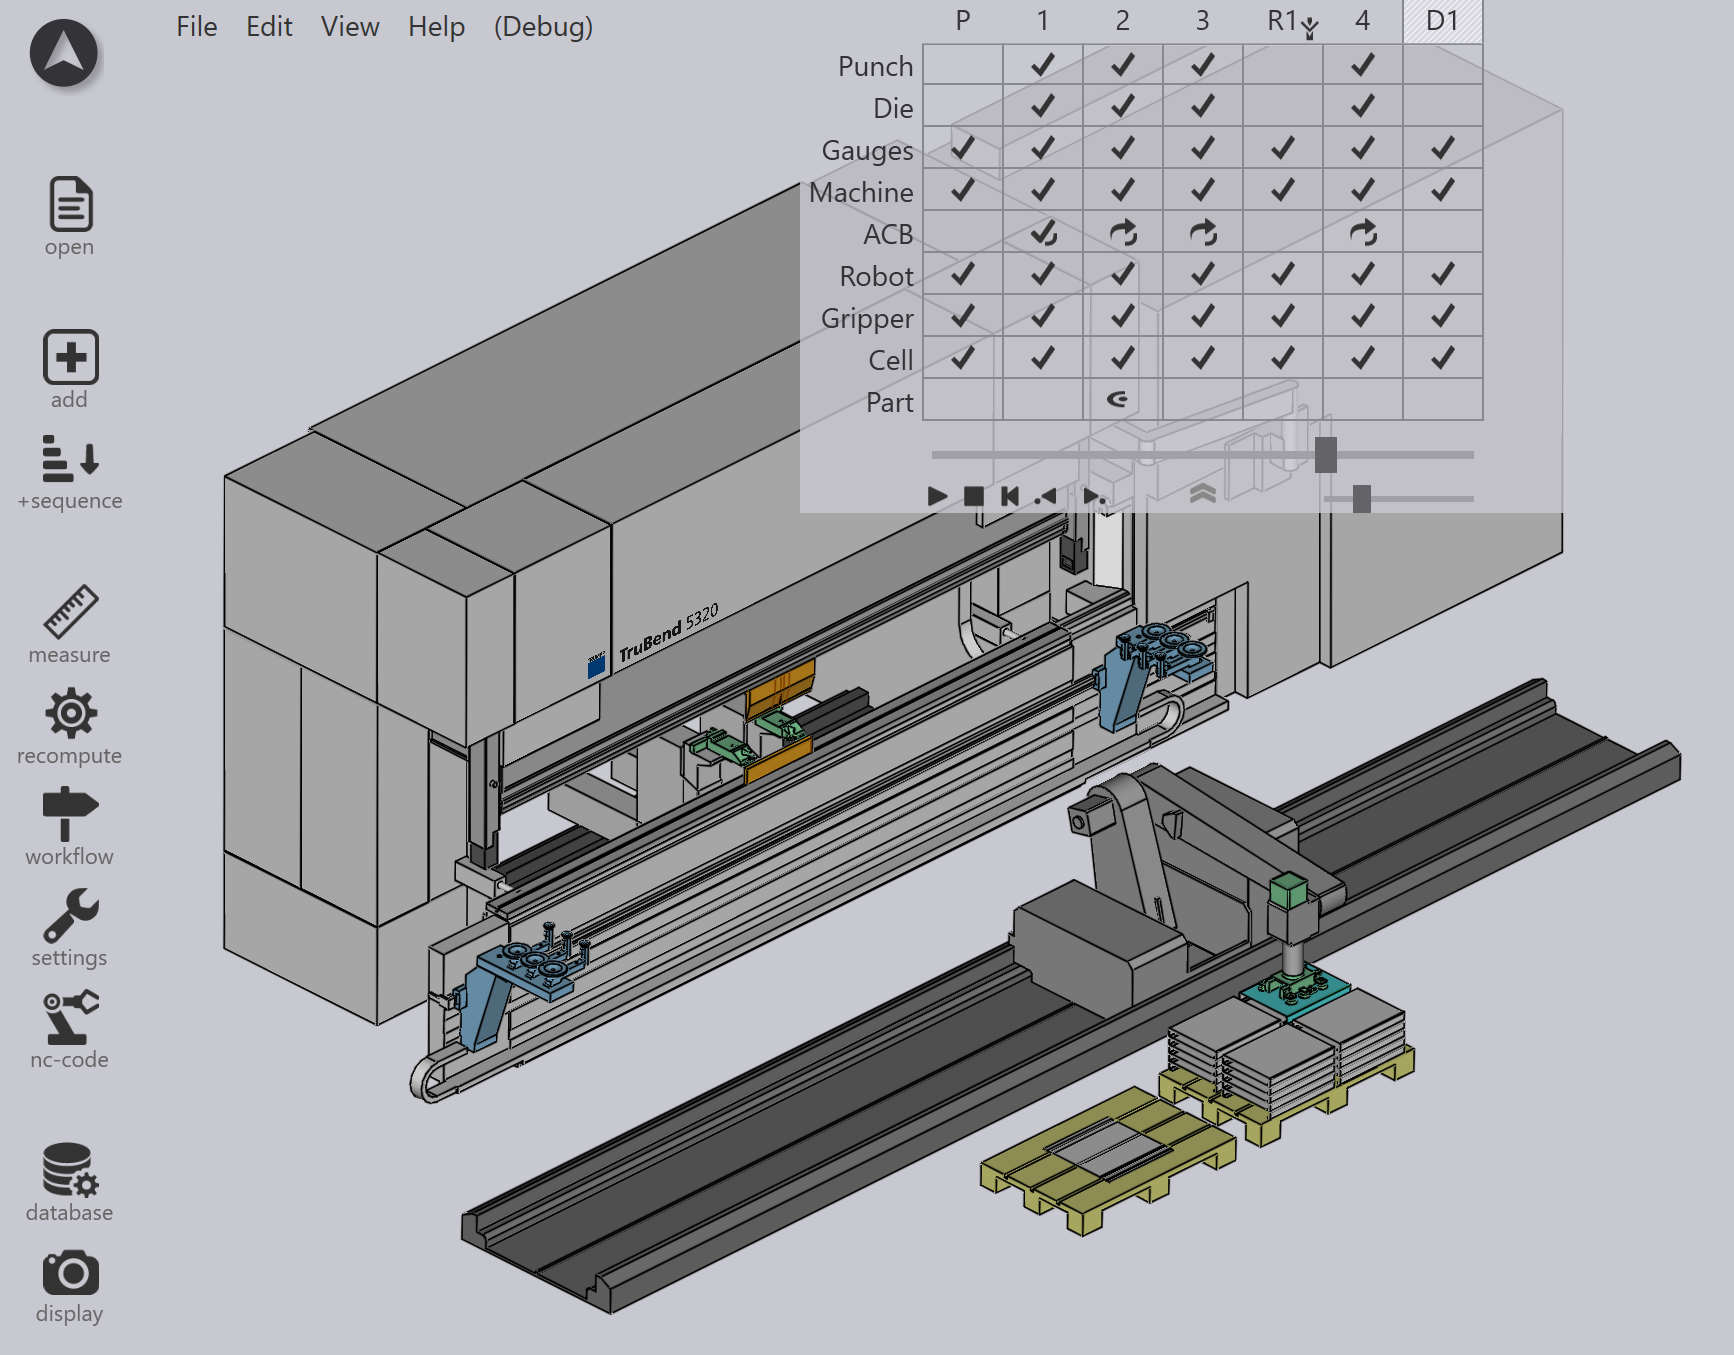Toggle the Punch check in column 1
This screenshot has width=1734, height=1355.
1043,65
